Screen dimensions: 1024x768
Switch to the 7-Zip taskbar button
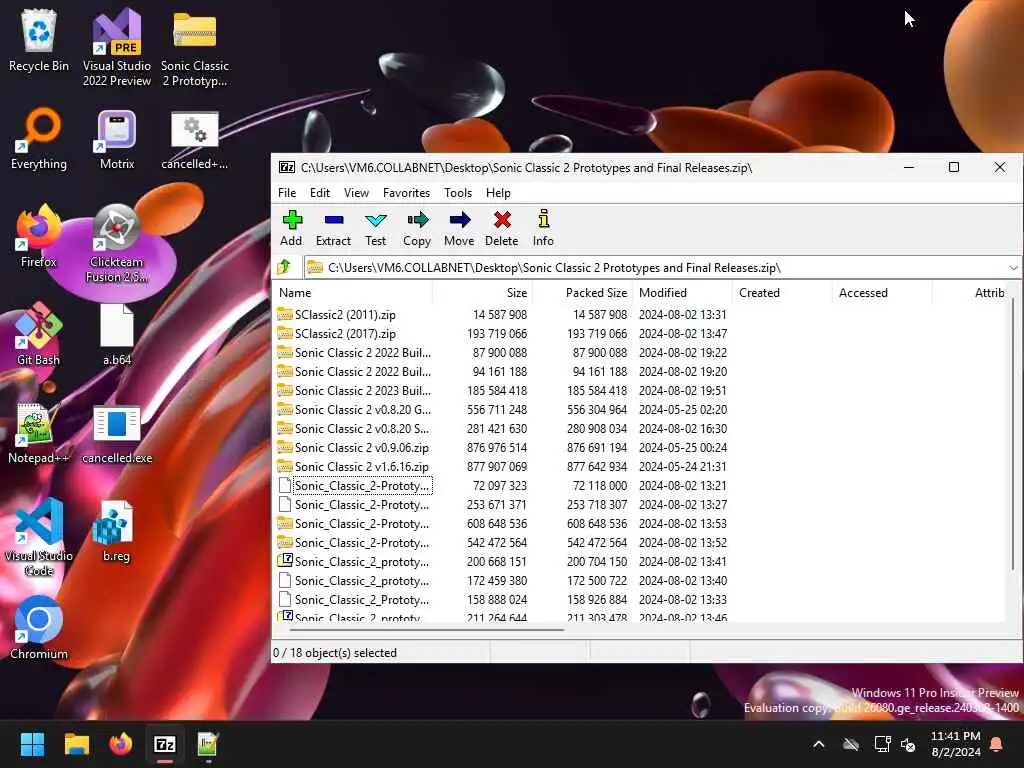[x=165, y=744]
